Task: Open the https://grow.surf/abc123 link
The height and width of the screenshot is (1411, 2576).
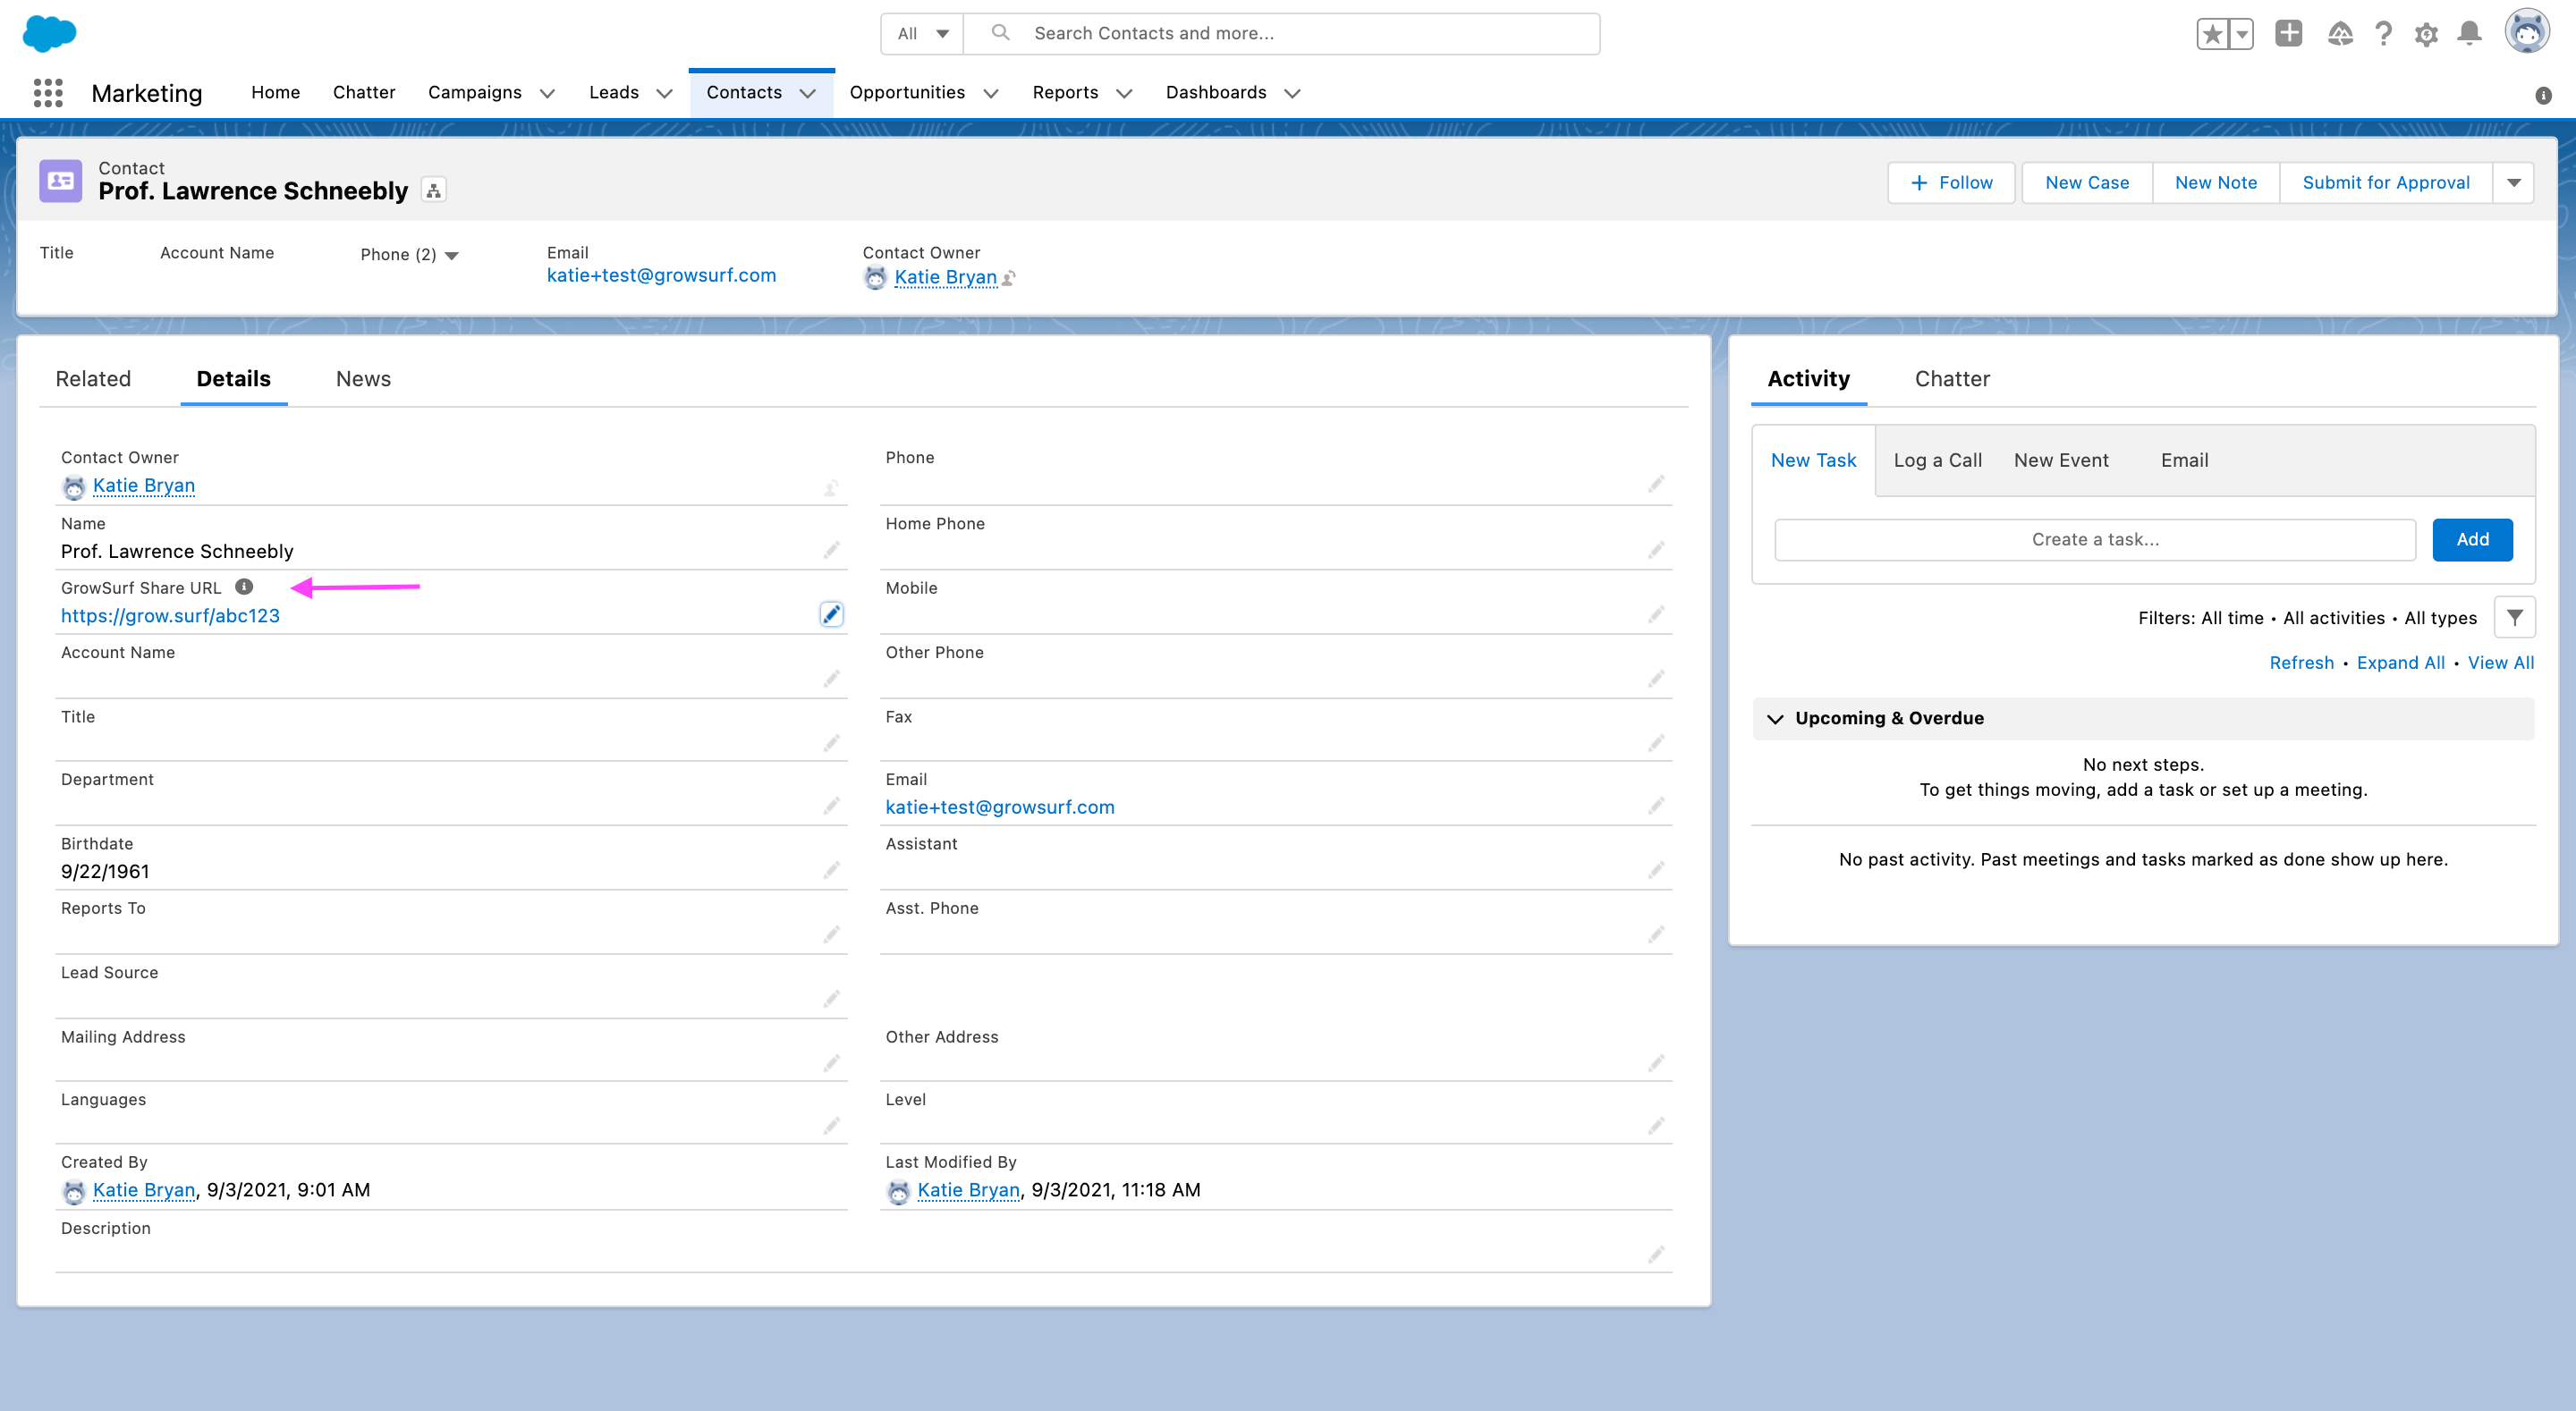Action: [x=170, y=615]
